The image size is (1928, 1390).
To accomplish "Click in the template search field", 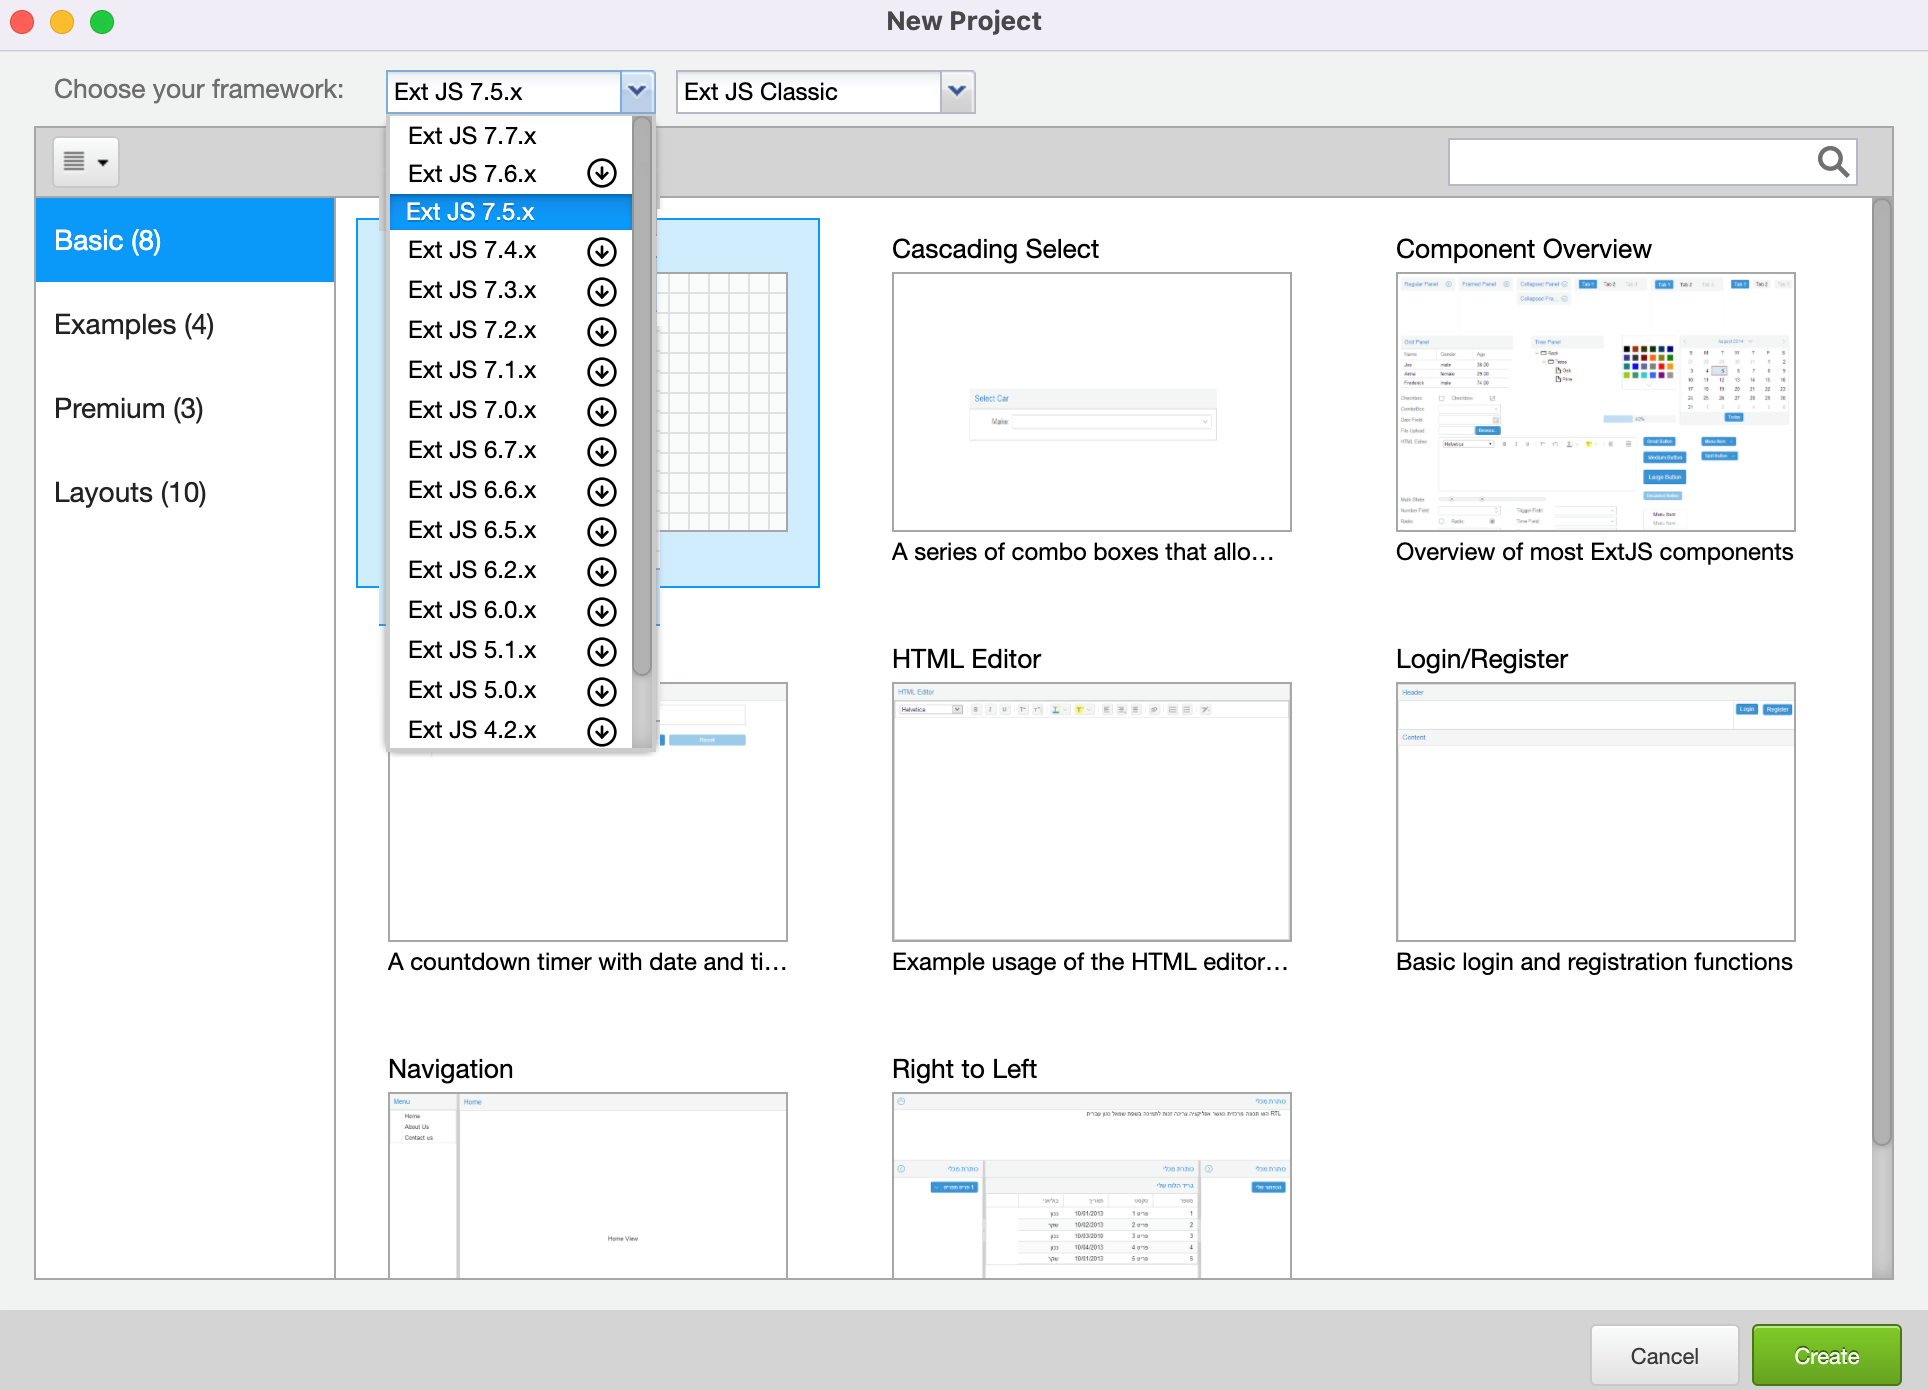I will 1630,161.
